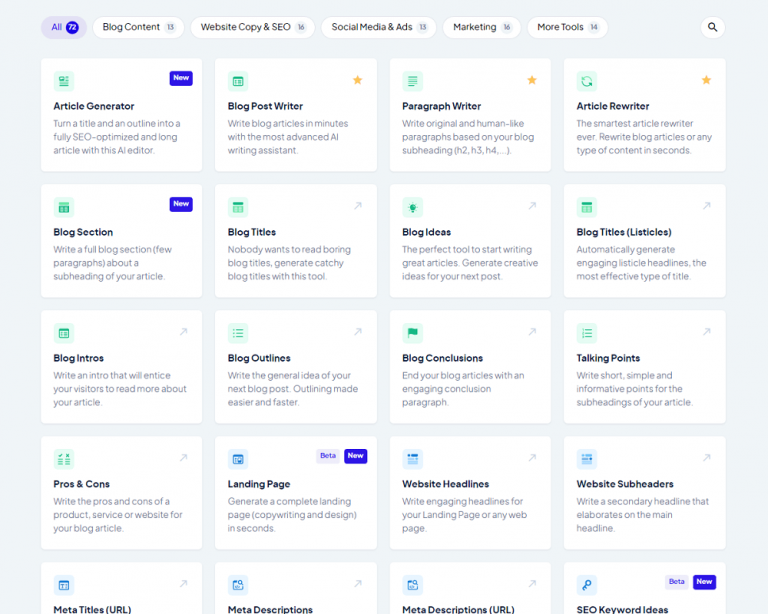Open the More Tools tab
This screenshot has width=768, height=614.
(x=568, y=27)
